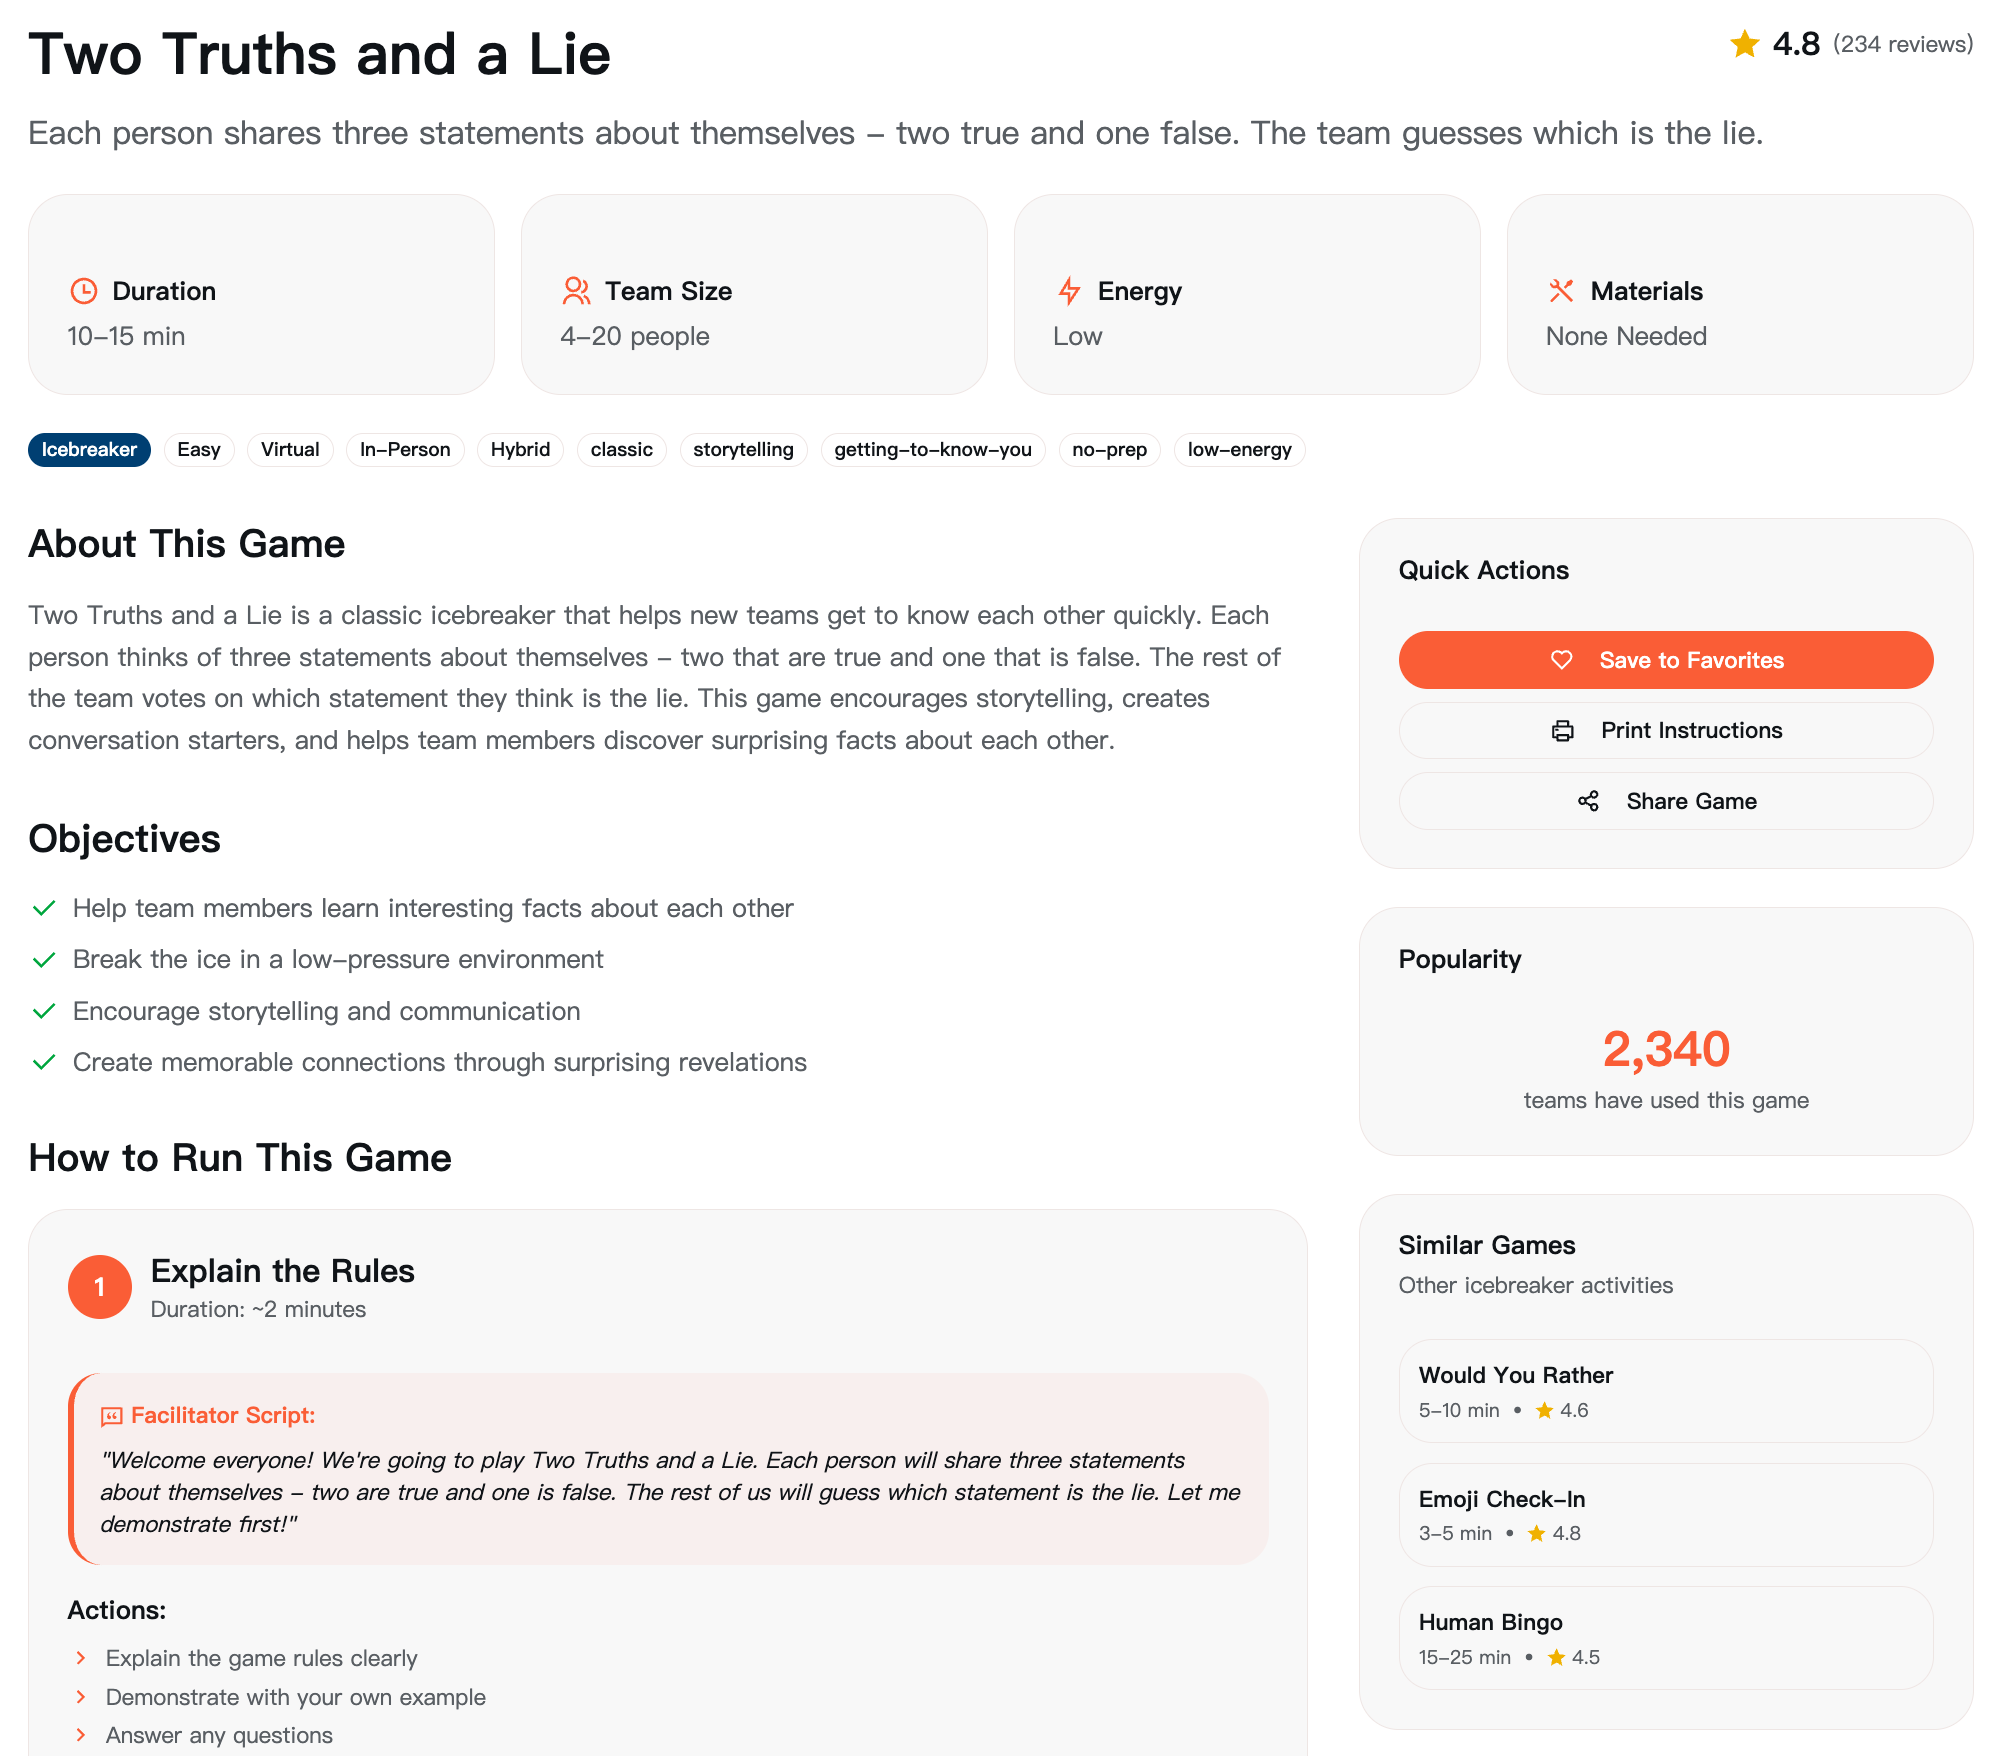Open the Human Bingo similar game
Viewport: 1994px width, 1756px height.
click(1665, 1638)
